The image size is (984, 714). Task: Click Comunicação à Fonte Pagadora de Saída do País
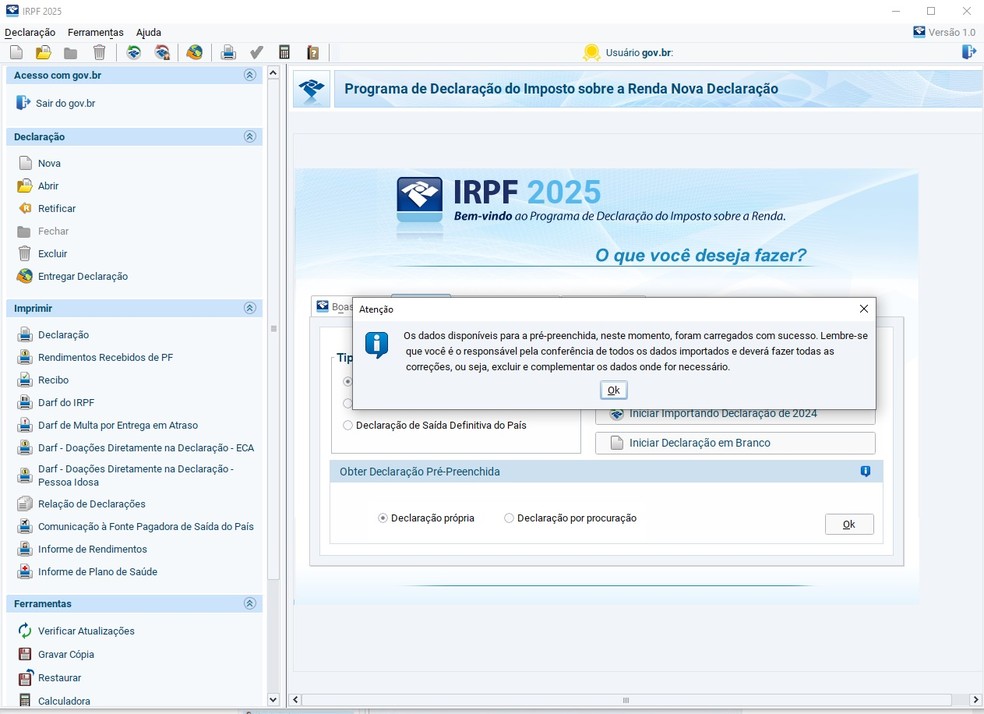point(146,526)
